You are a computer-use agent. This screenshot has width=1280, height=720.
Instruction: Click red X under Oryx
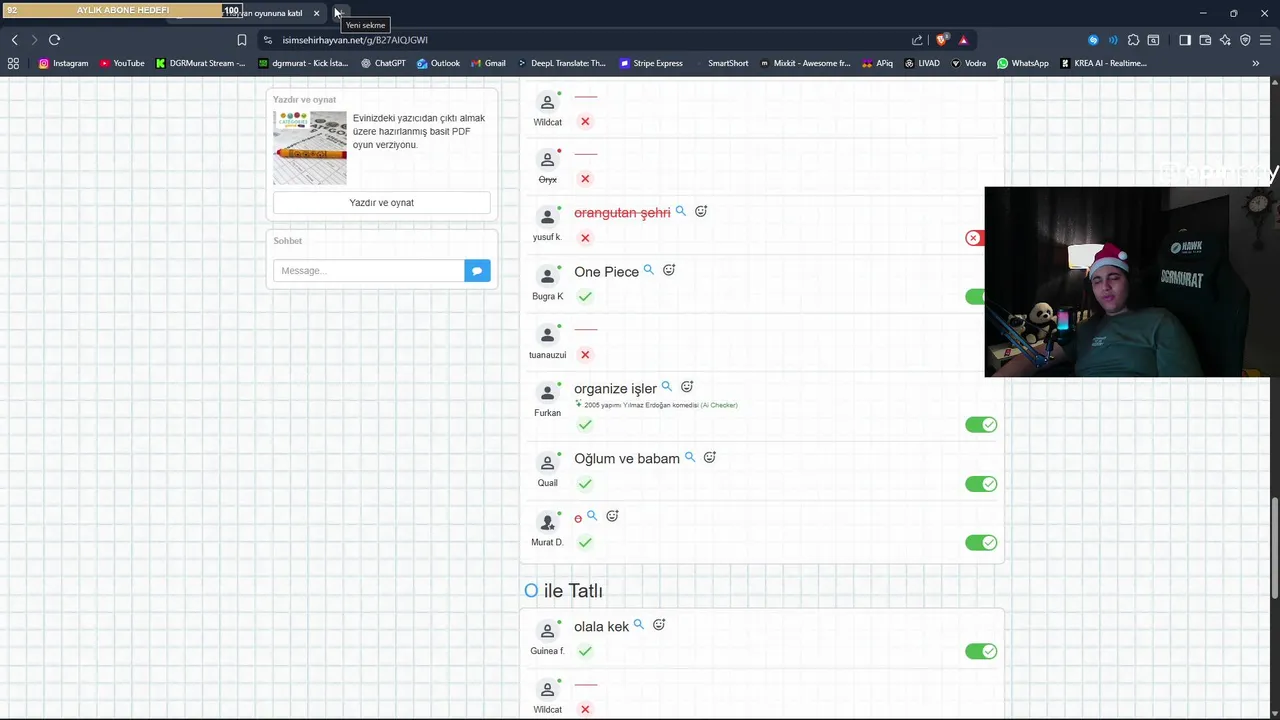585,179
